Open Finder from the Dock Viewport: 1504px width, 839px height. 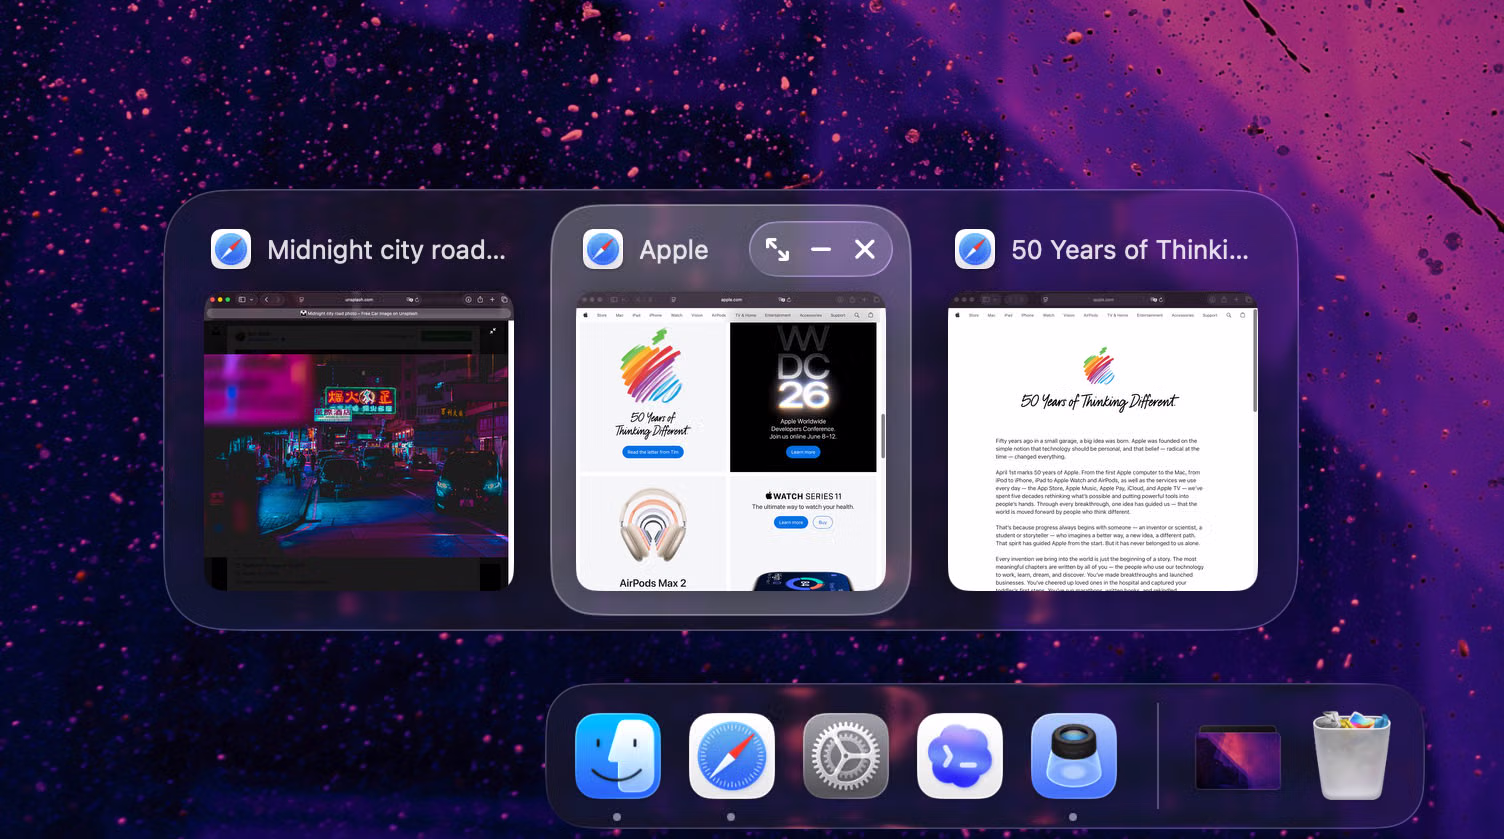(618, 756)
